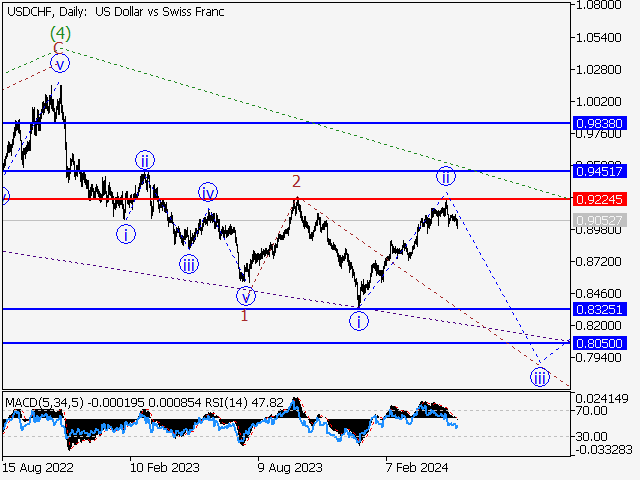Click the 70.00 RSI level label
Viewport: 640px width, 480px height.
coord(591,411)
